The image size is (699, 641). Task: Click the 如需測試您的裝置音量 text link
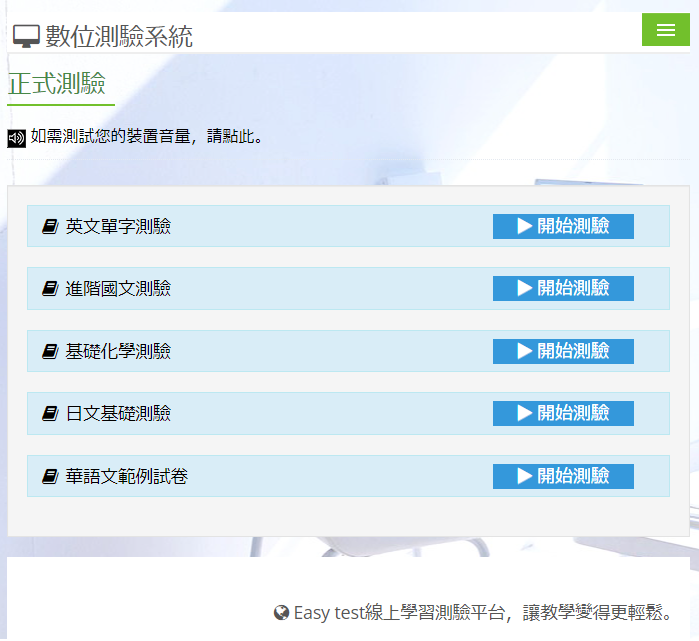(x=147, y=137)
